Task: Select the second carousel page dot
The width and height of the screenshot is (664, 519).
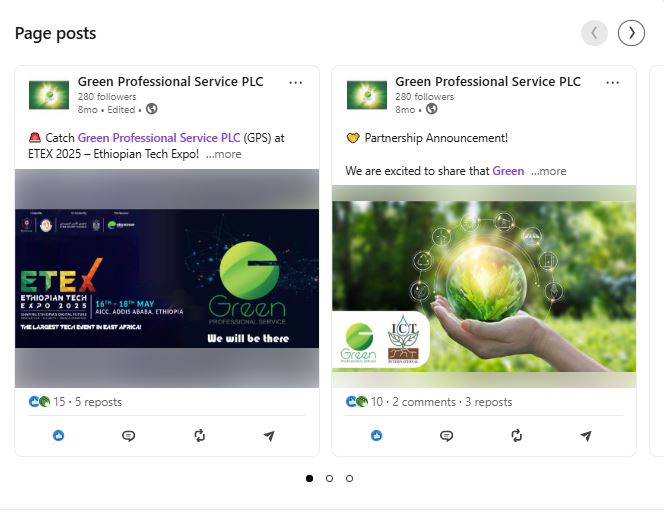Action: click(329, 478)
